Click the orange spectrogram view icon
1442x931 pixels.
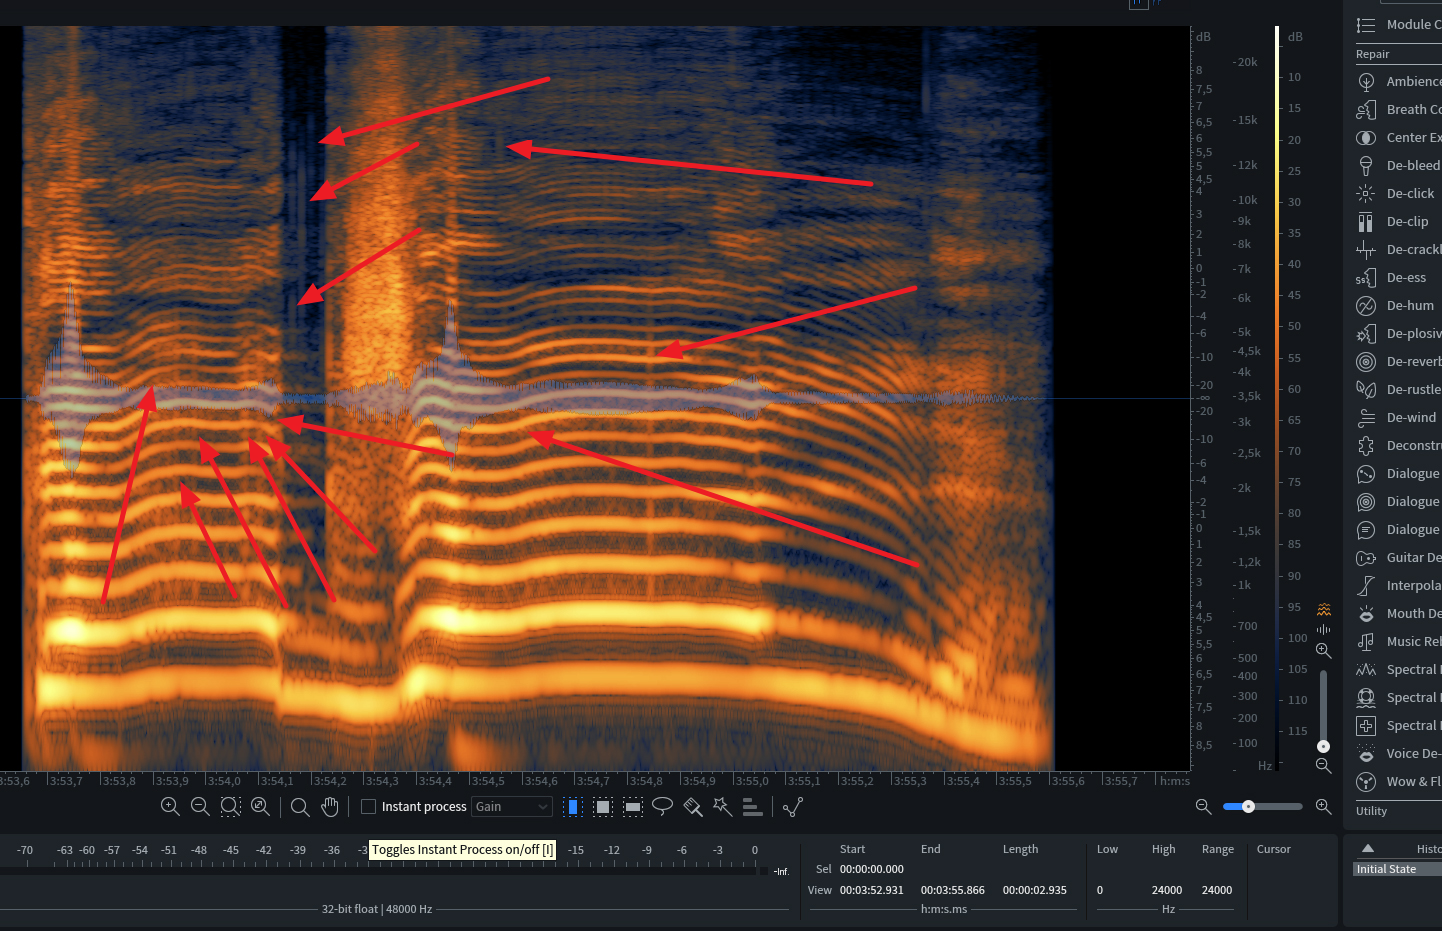tap(1324, 609)
